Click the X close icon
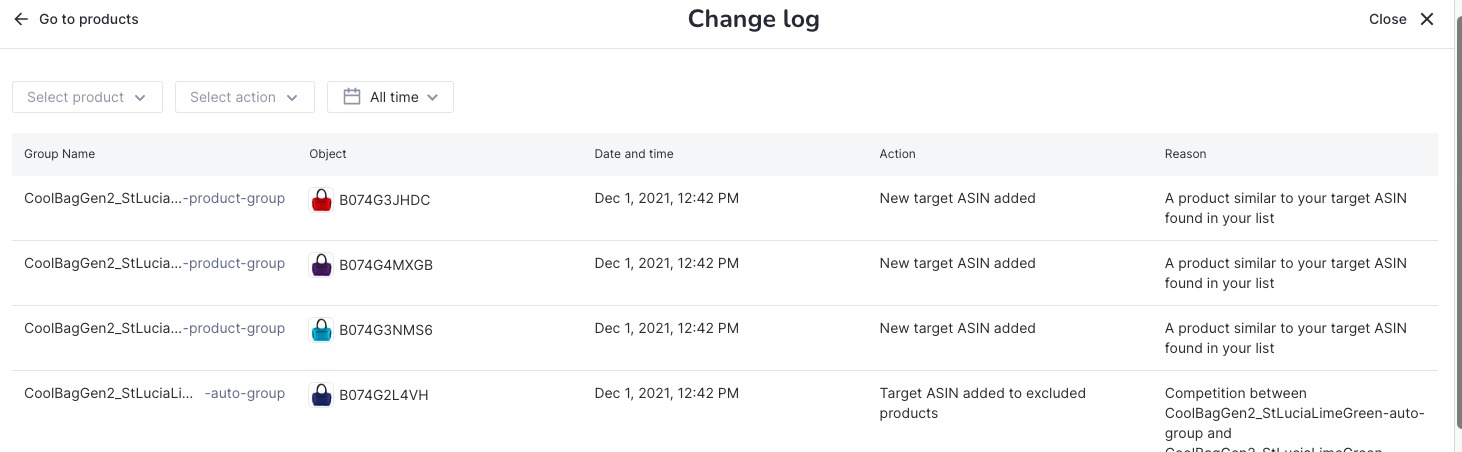The image size is (1462, 452). point(1427,19)
